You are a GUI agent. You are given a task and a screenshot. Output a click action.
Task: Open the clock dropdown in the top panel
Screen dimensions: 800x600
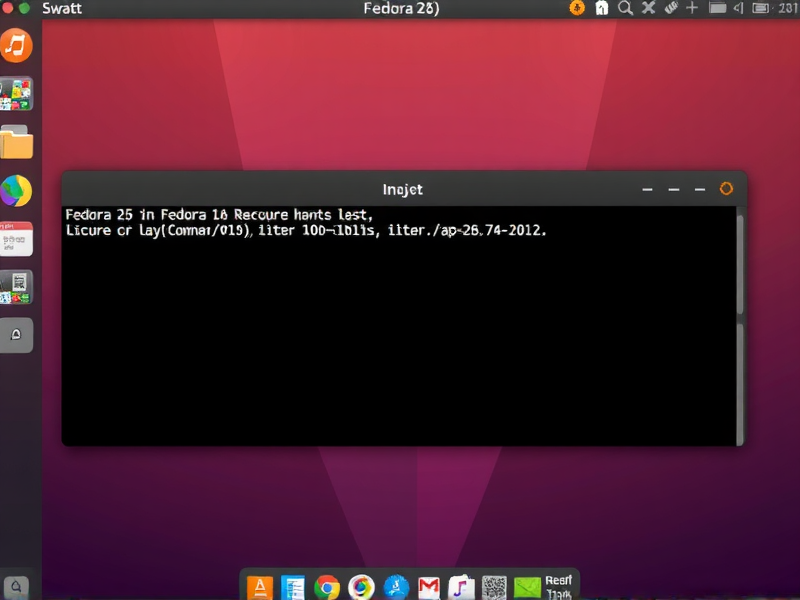point(784,10)
